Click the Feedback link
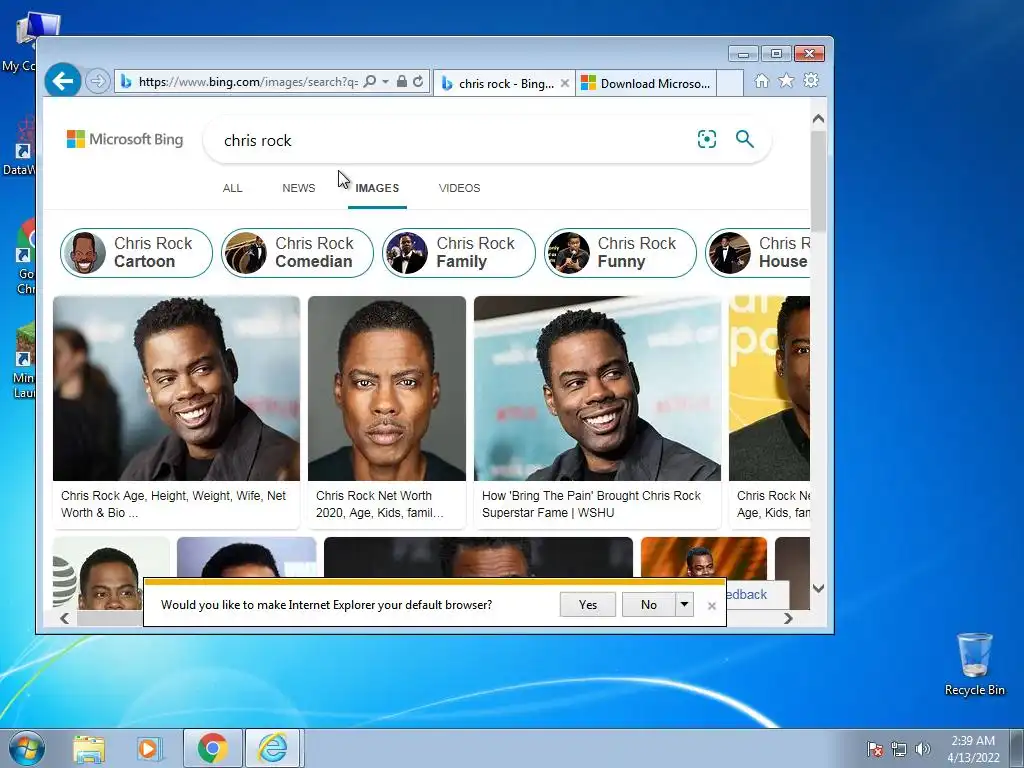Viewport: 1024px width, 768px height. click(746, 594)
